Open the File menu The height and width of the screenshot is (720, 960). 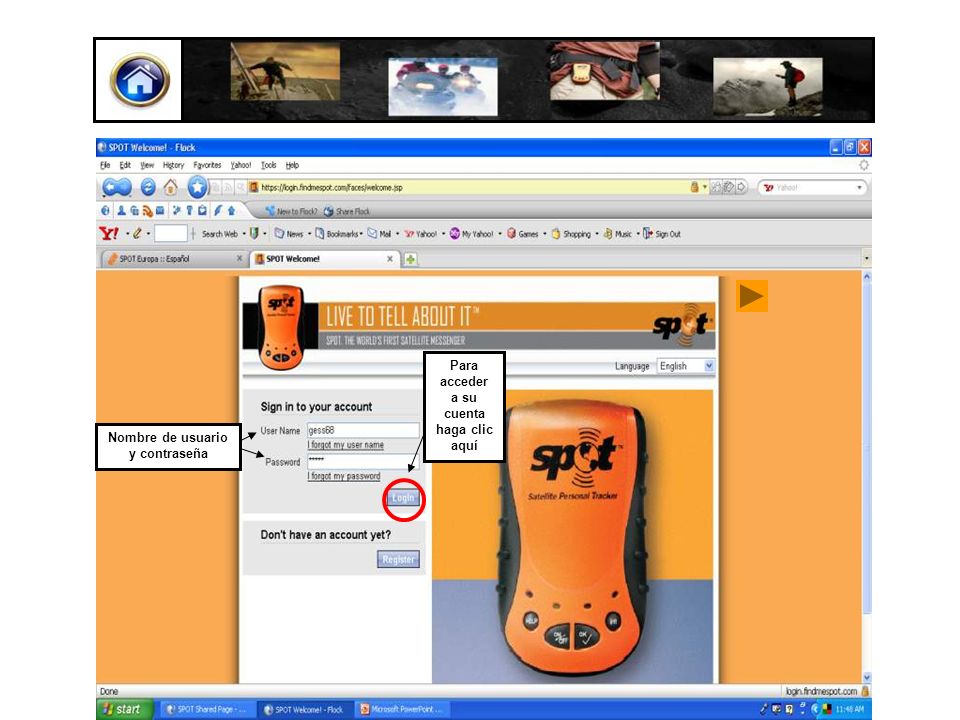105,165
